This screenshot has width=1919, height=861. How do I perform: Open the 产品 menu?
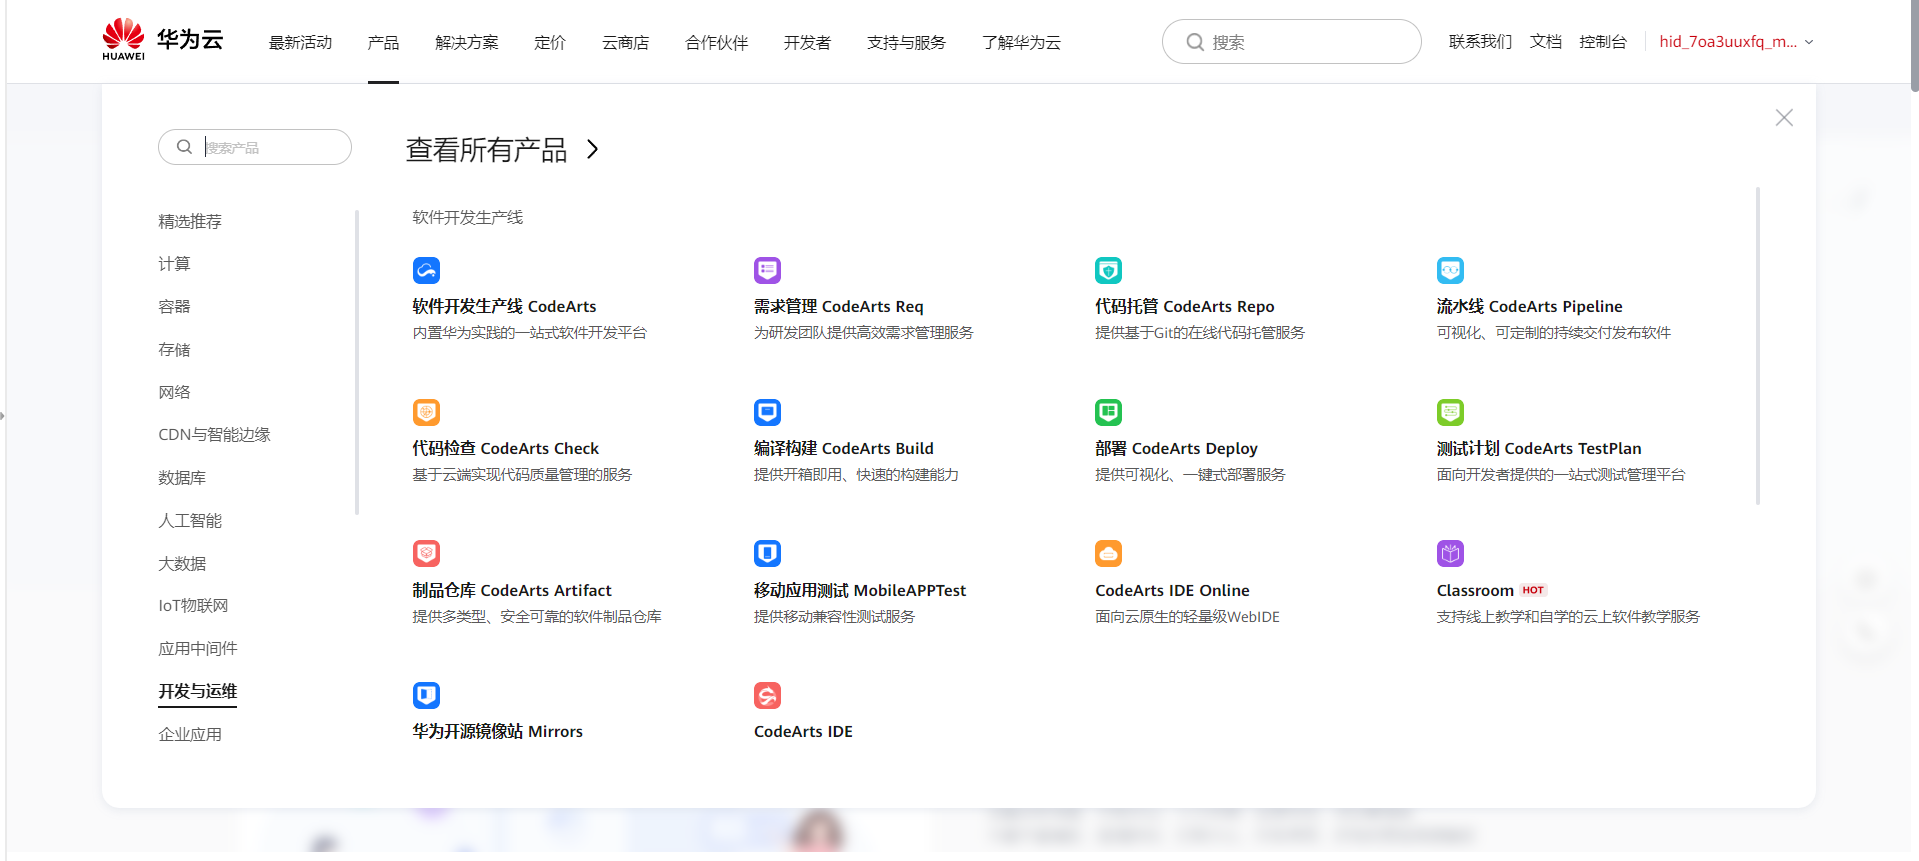click(x=383, y=42)
